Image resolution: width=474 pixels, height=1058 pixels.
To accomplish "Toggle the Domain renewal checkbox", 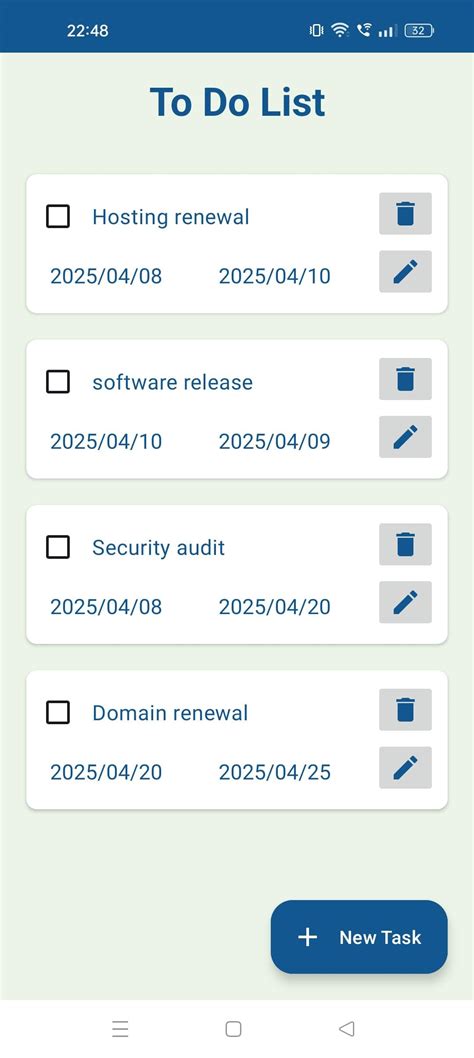I will tap(58, 713).
